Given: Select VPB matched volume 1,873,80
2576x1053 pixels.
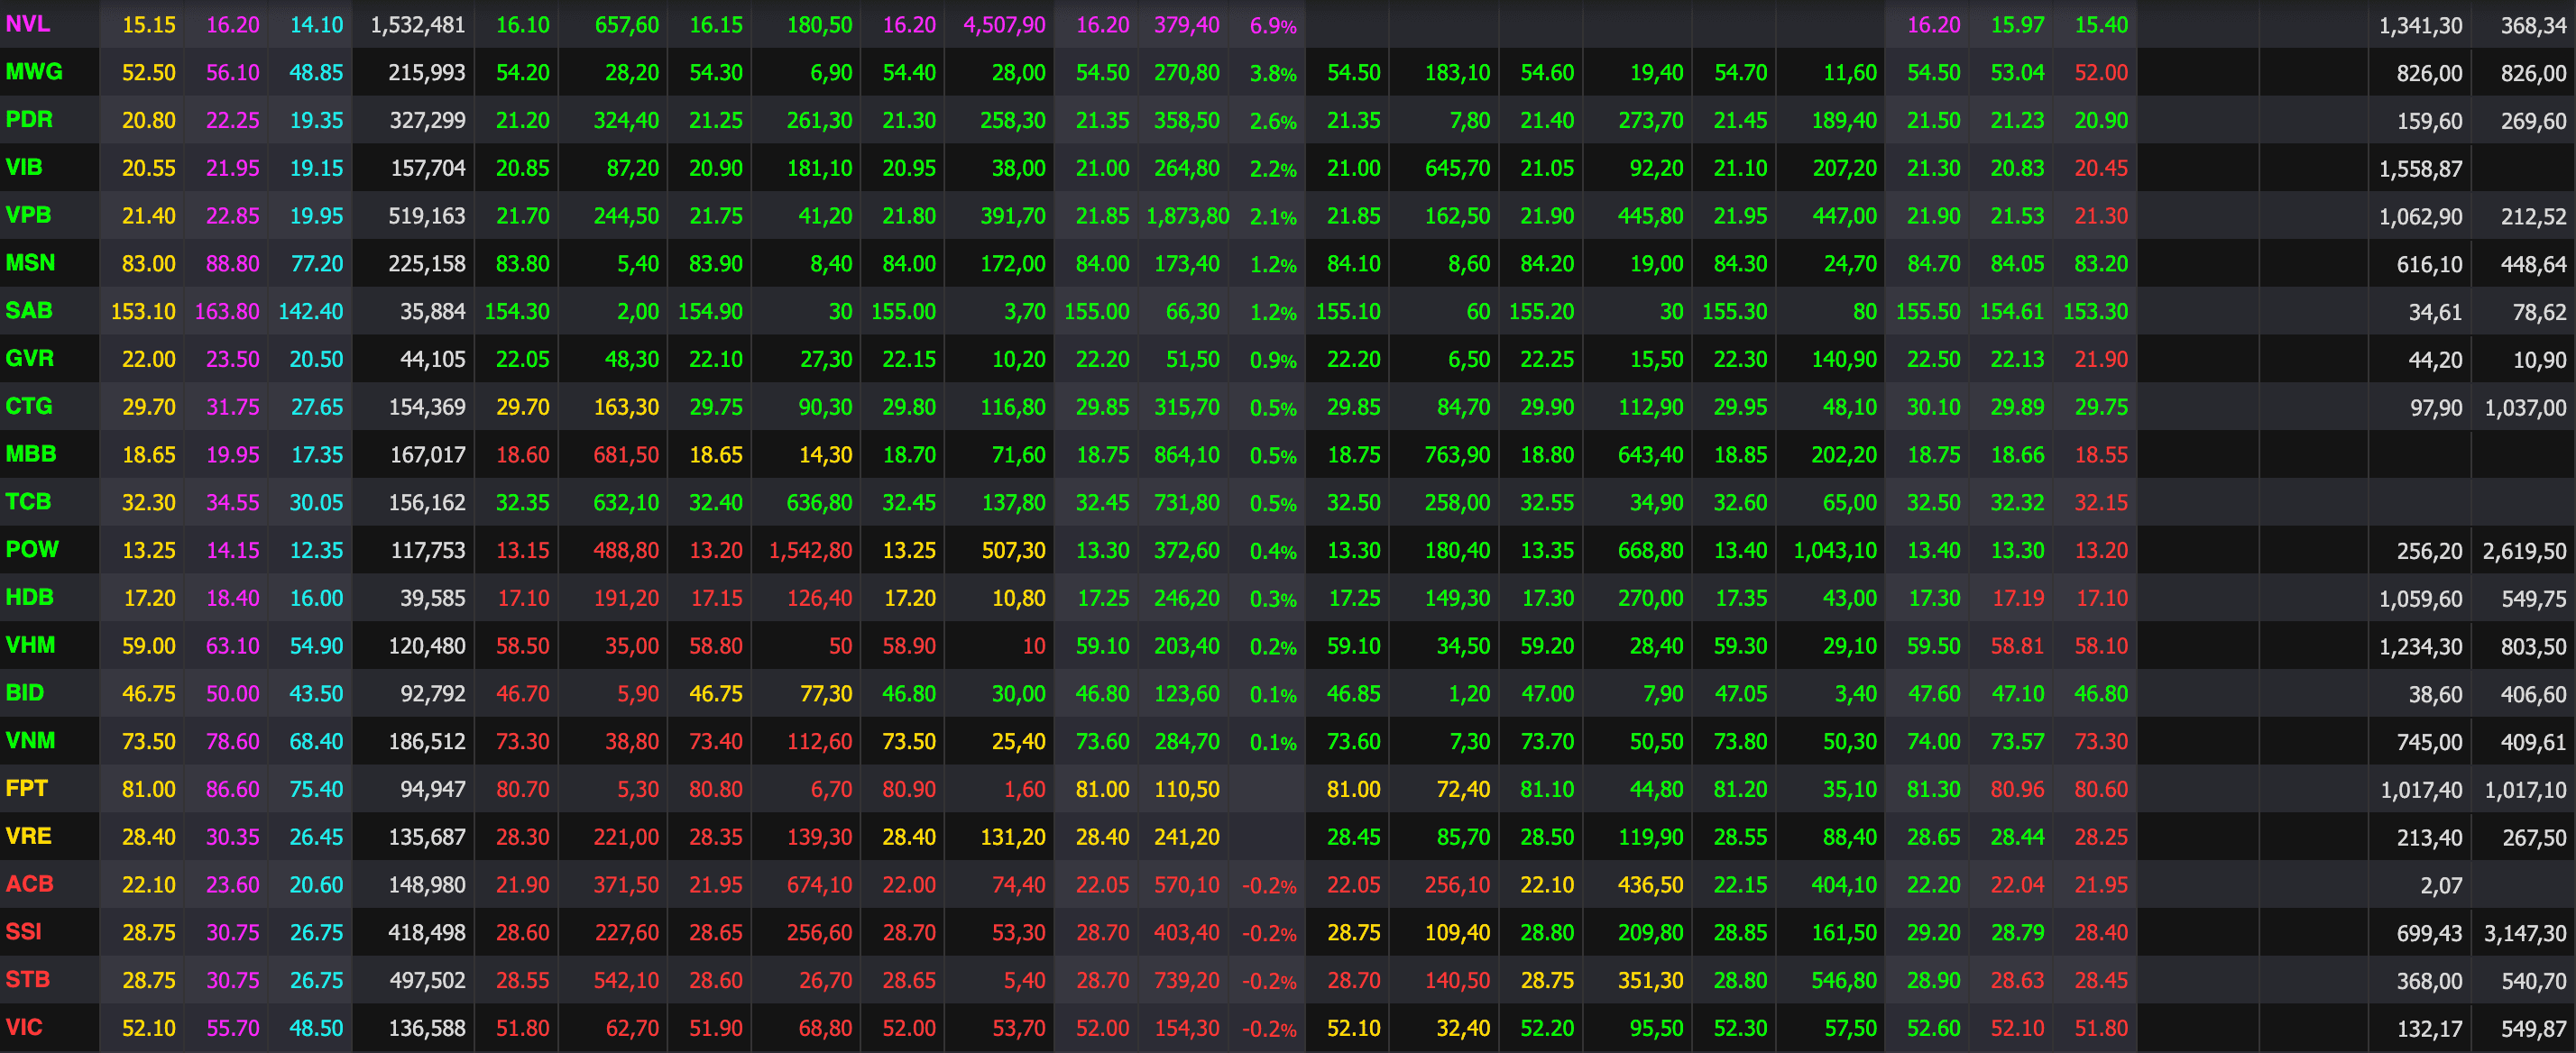Looking at the screenshot, I should point(1188,216).
